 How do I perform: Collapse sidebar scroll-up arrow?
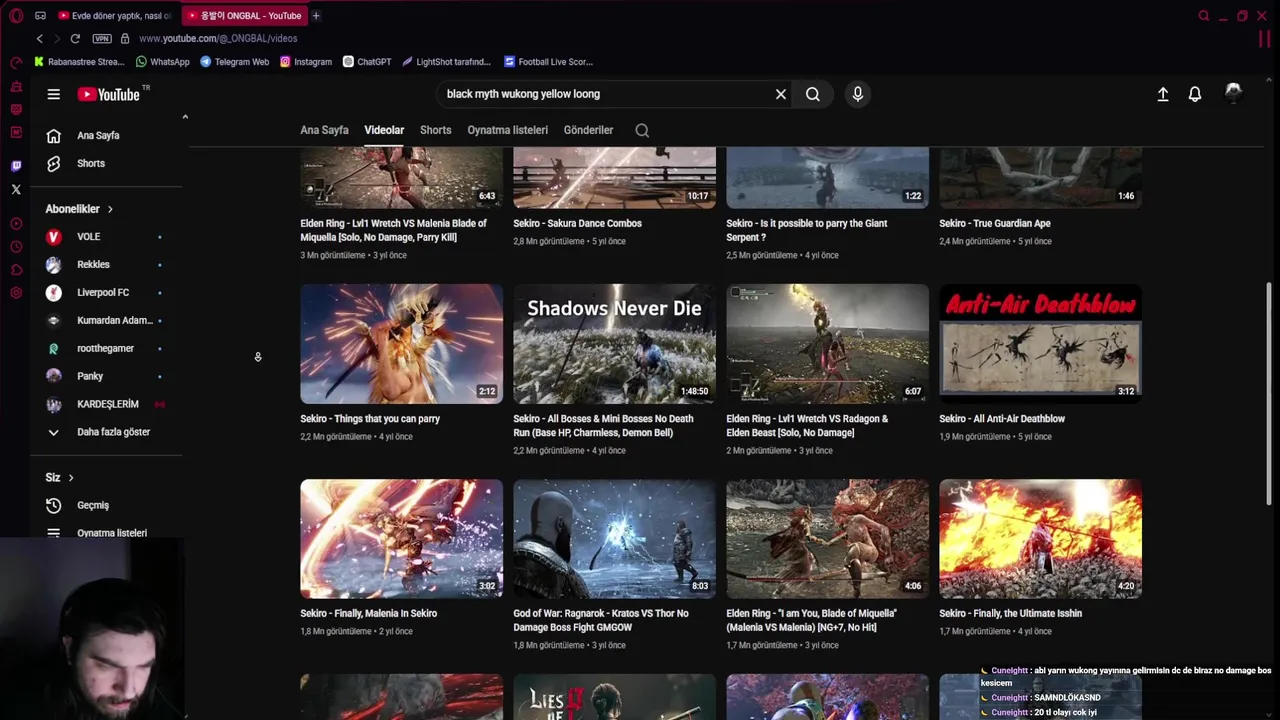[185, 117]
